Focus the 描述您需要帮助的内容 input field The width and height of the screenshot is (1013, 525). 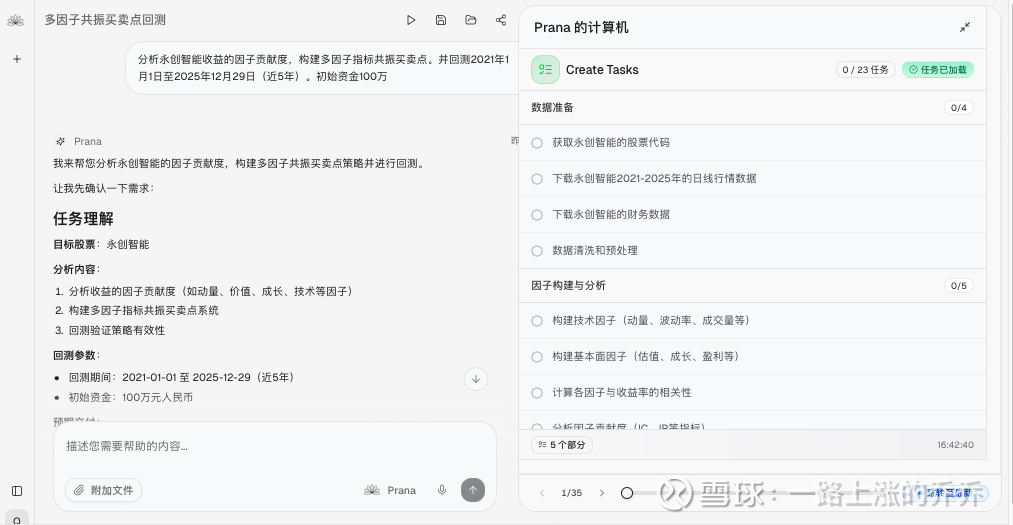coord(275,446)
